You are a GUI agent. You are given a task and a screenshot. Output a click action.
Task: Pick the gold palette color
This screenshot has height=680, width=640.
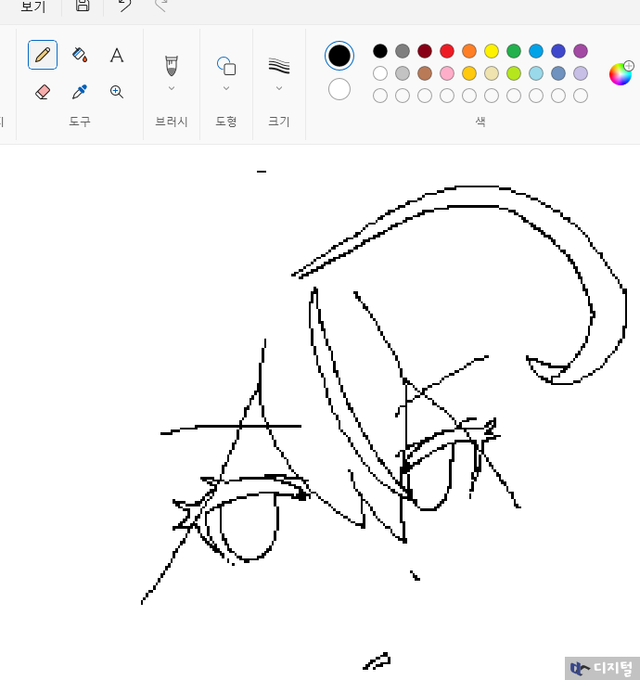pyautogui.click(x=469, y=73)
